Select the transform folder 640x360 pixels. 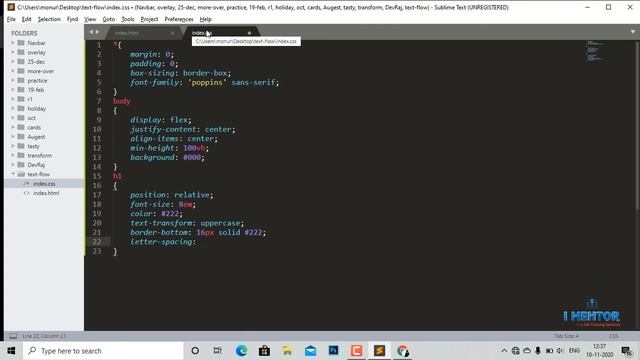point(40,156)
